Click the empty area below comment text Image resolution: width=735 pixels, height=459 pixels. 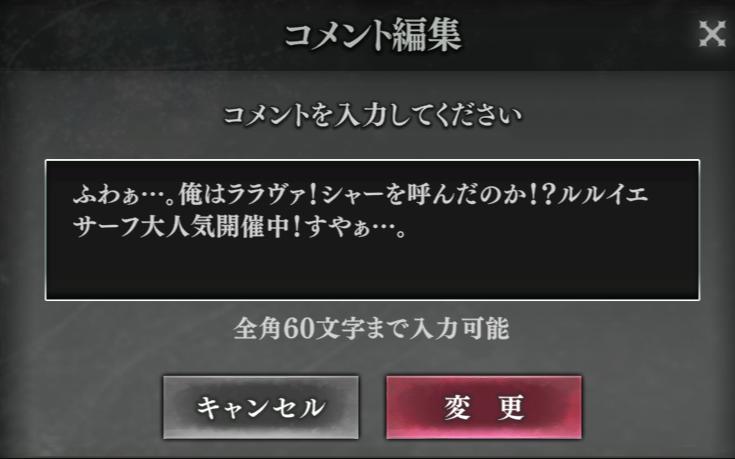(372, 272)
